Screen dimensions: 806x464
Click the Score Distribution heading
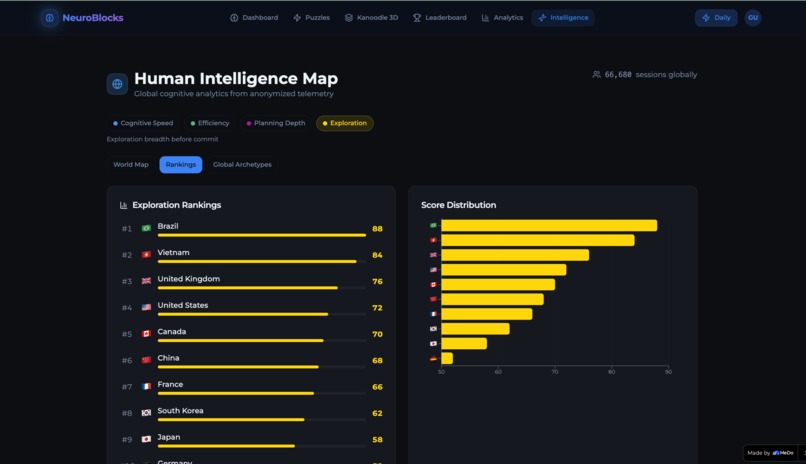point(459,205)
